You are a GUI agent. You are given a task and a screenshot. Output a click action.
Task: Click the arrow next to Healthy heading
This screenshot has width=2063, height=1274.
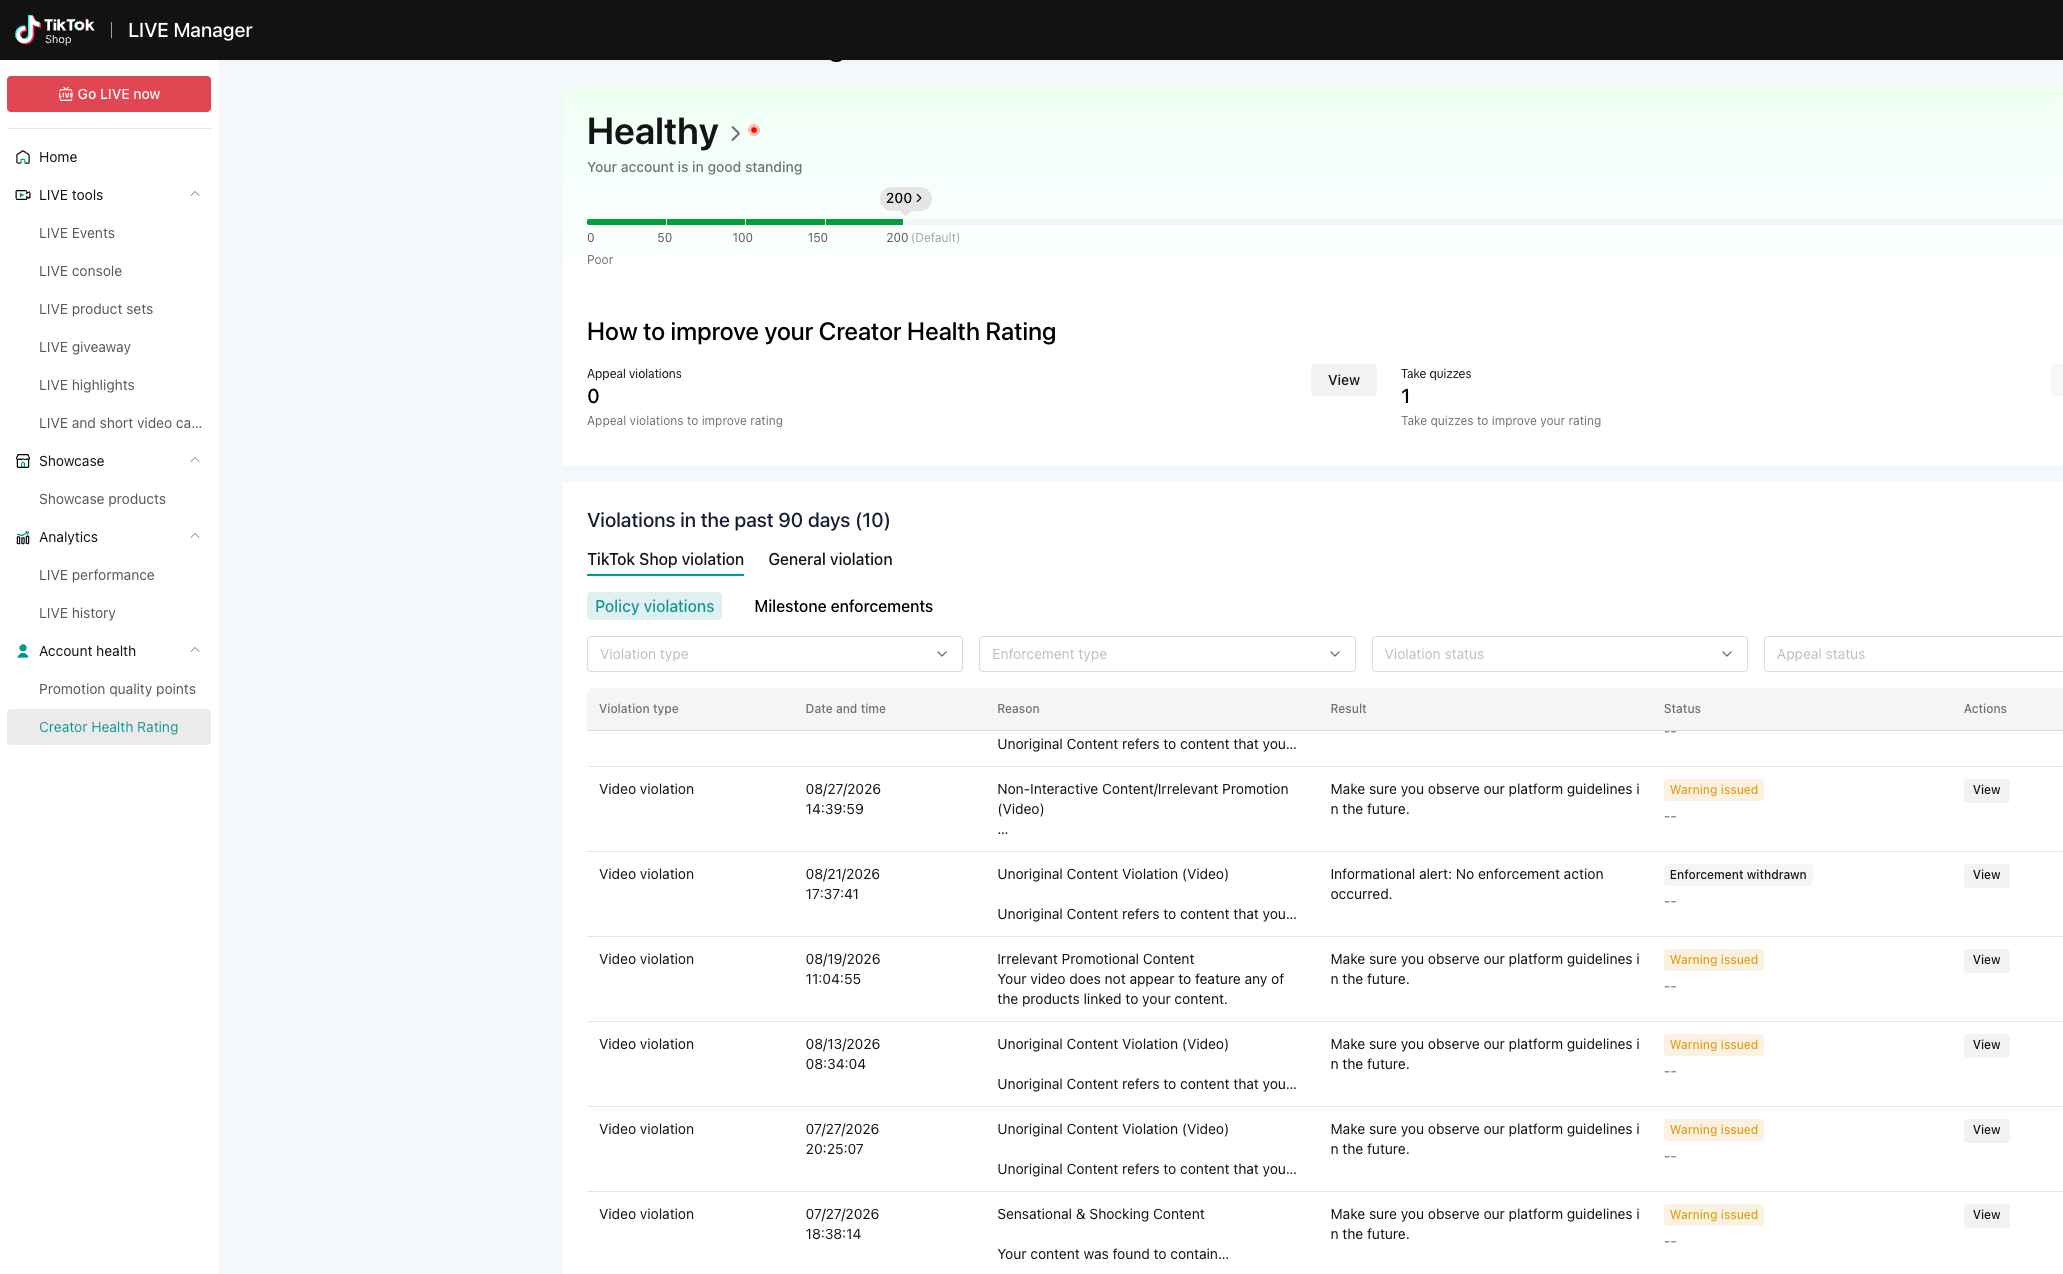[x=735, y=133]
